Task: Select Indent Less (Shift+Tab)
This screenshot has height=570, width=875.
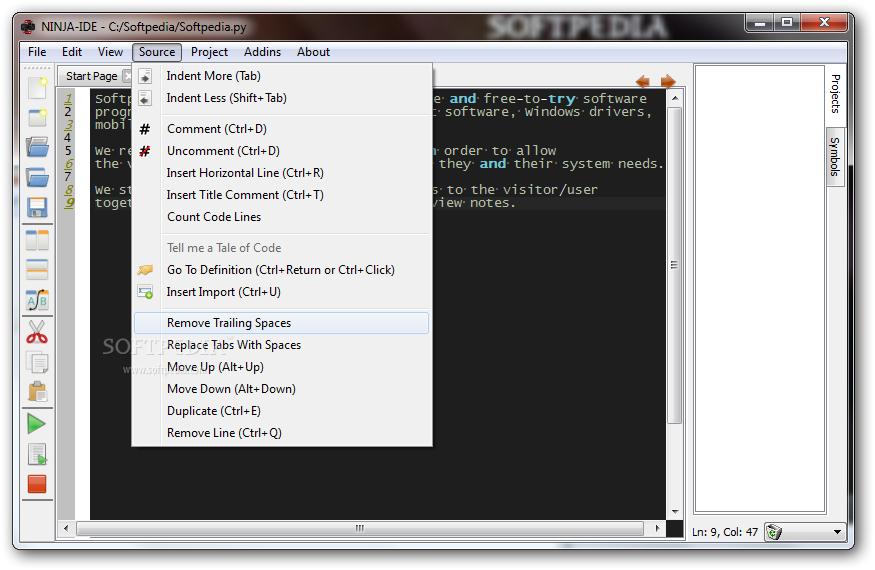Action: point(282,98)
